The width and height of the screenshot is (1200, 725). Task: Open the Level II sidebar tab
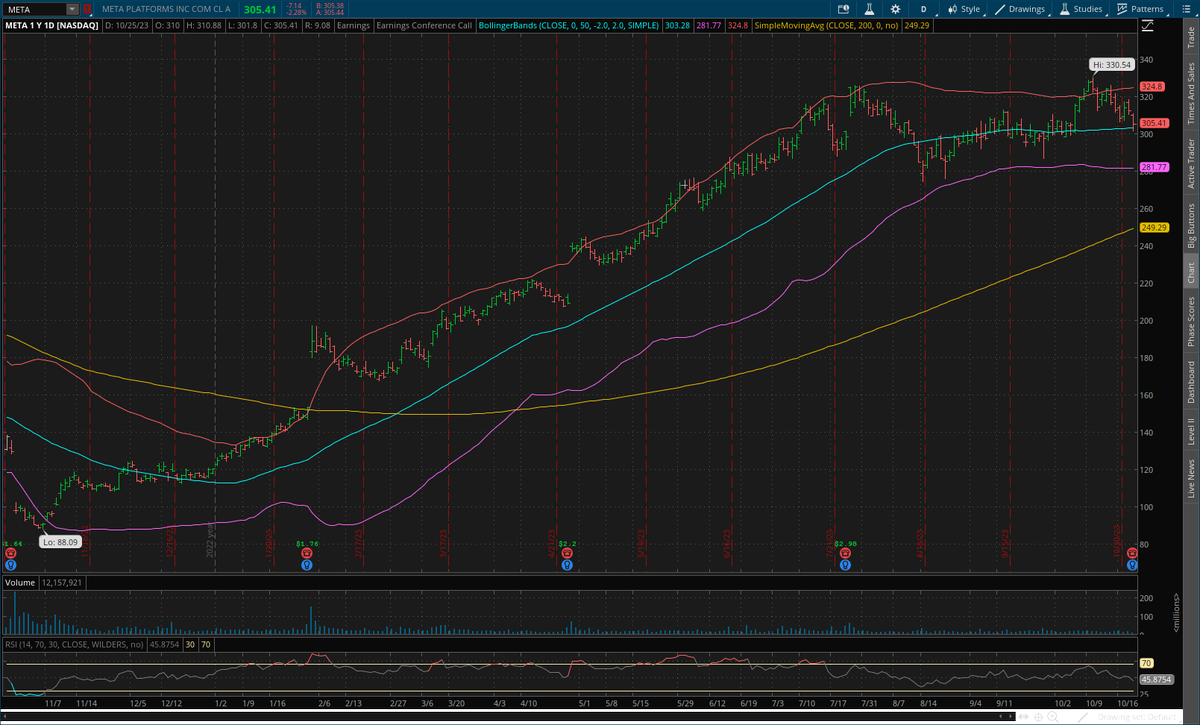[x=1190, y=432]
